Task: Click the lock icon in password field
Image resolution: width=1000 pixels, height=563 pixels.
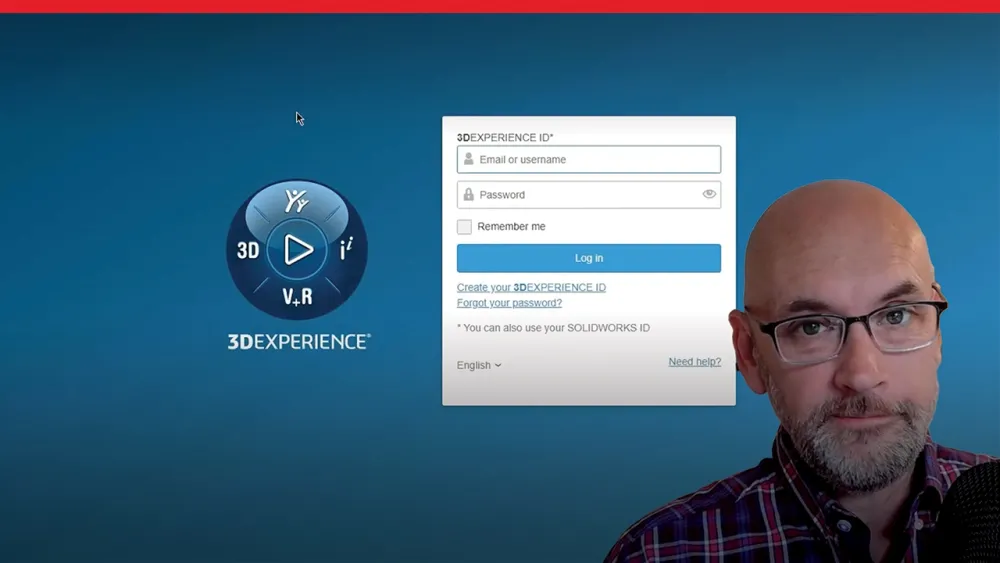Action: tap(469, 194)
